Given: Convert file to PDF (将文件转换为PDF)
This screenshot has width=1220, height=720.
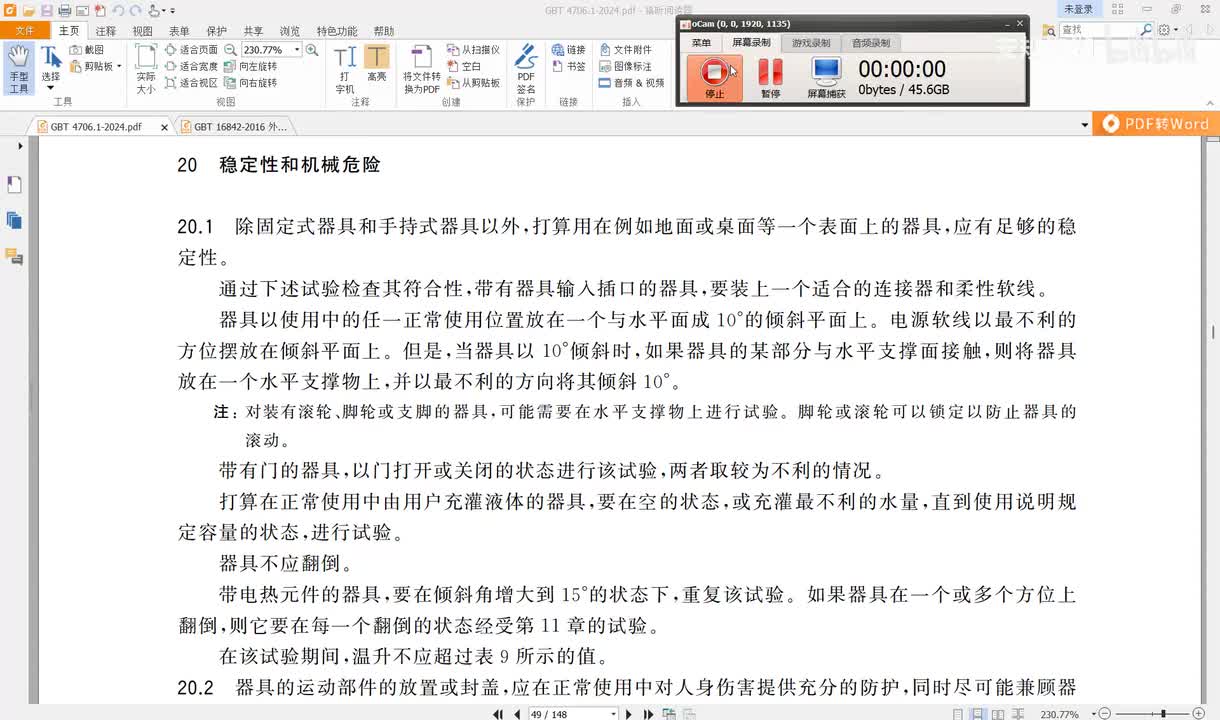Looking at the screenshot, I should (422, 69).
